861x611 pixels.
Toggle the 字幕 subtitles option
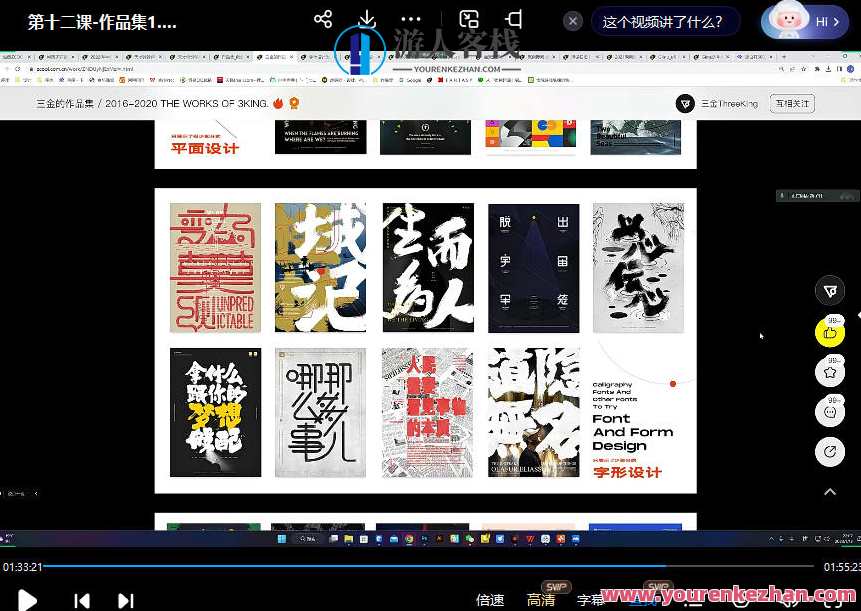pos(591,600)
